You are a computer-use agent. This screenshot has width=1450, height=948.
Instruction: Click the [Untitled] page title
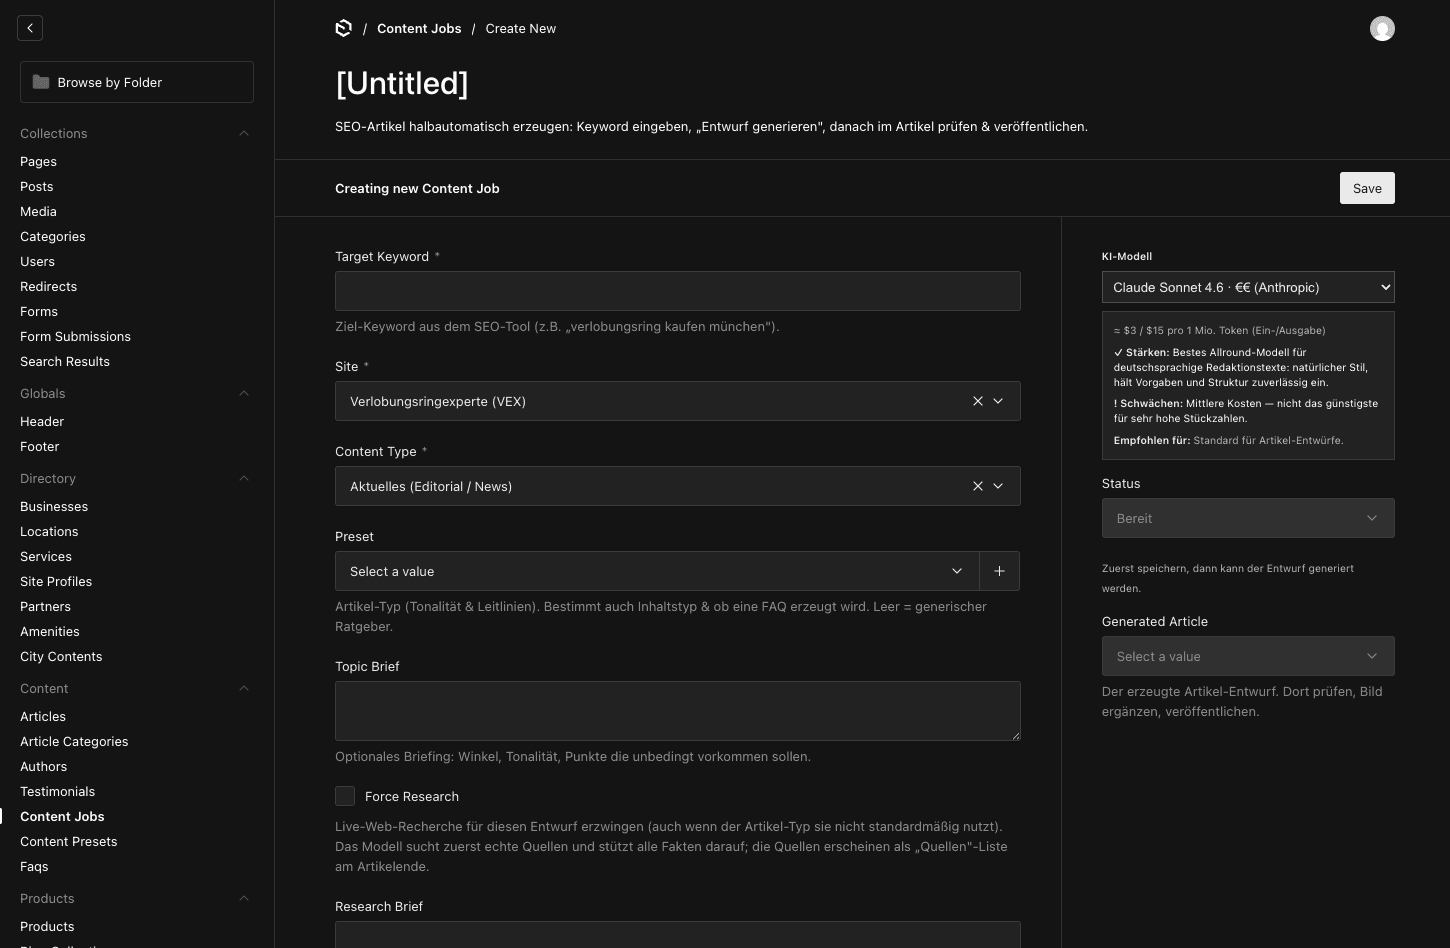(402, 83)
